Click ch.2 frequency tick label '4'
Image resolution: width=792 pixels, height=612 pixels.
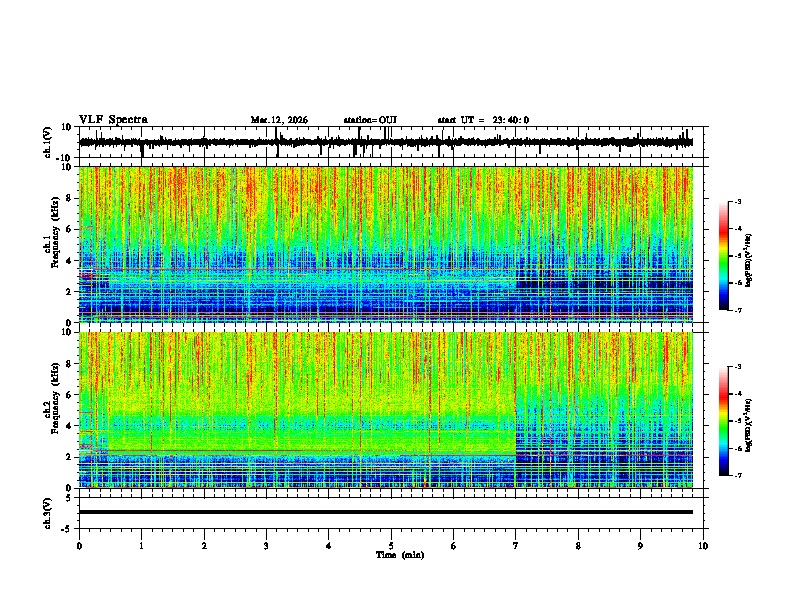[x=70, y=426]
